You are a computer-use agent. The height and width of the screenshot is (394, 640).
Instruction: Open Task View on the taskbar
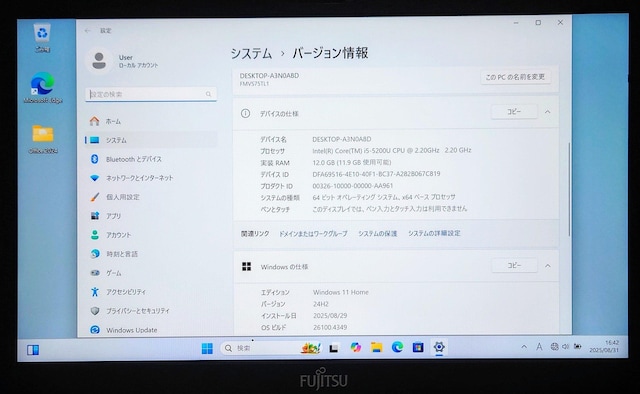[334, 348]
